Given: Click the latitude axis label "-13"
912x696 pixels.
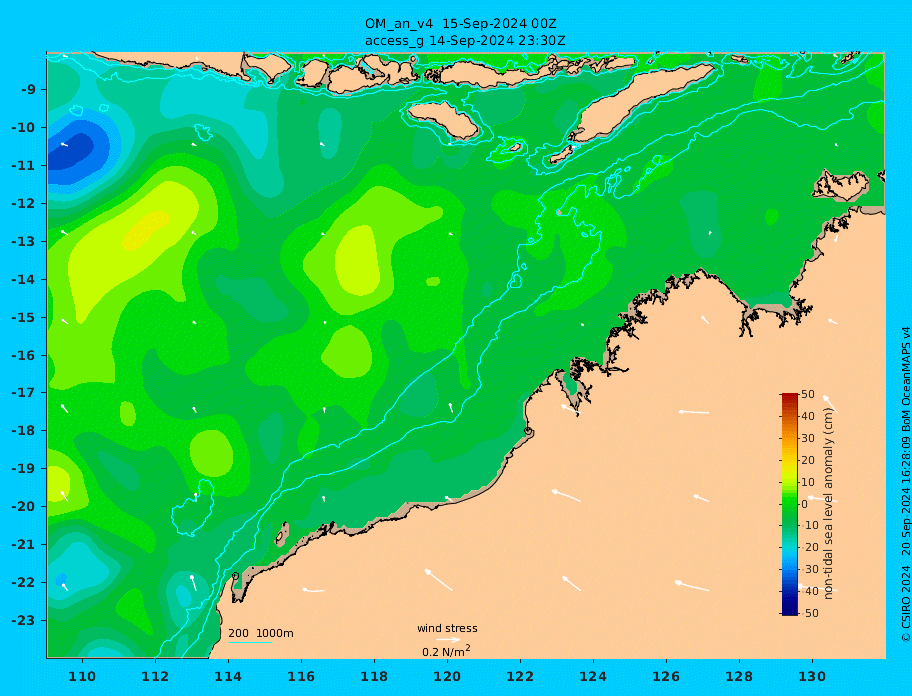Looking at the screenshot, I should coord(23,241).
